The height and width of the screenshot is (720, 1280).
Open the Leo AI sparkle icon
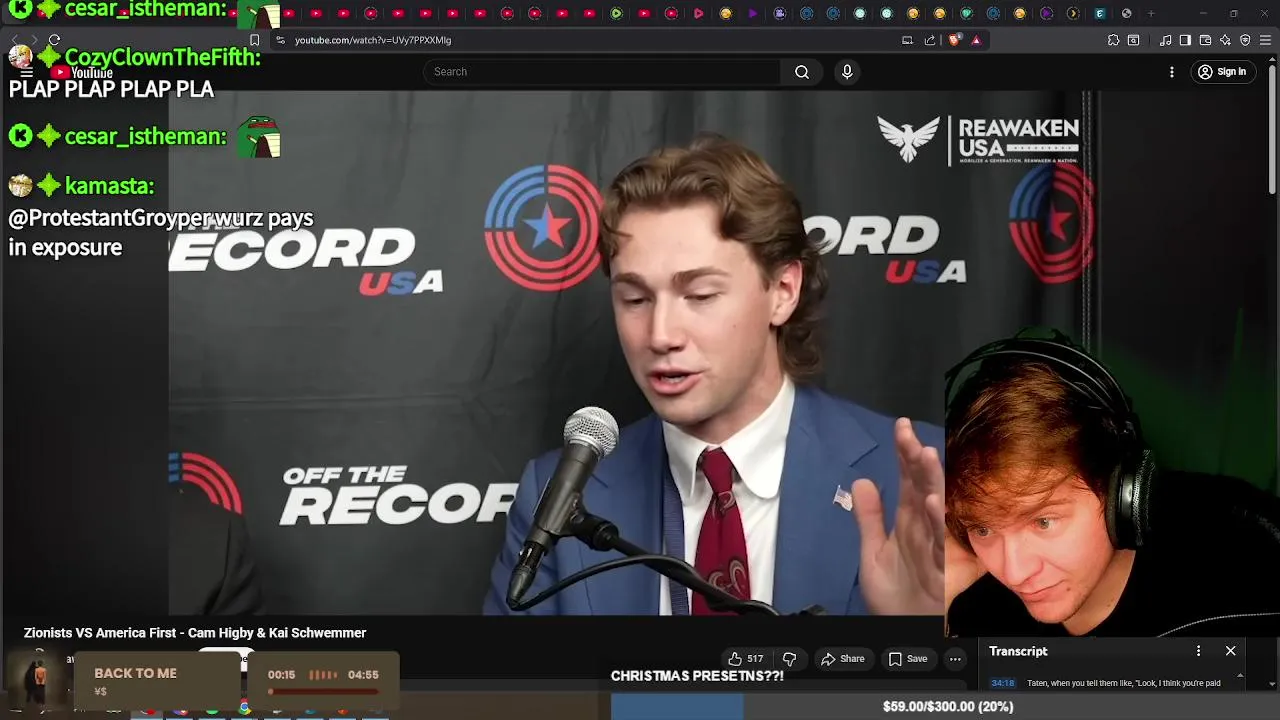(x=1225, y=40)
